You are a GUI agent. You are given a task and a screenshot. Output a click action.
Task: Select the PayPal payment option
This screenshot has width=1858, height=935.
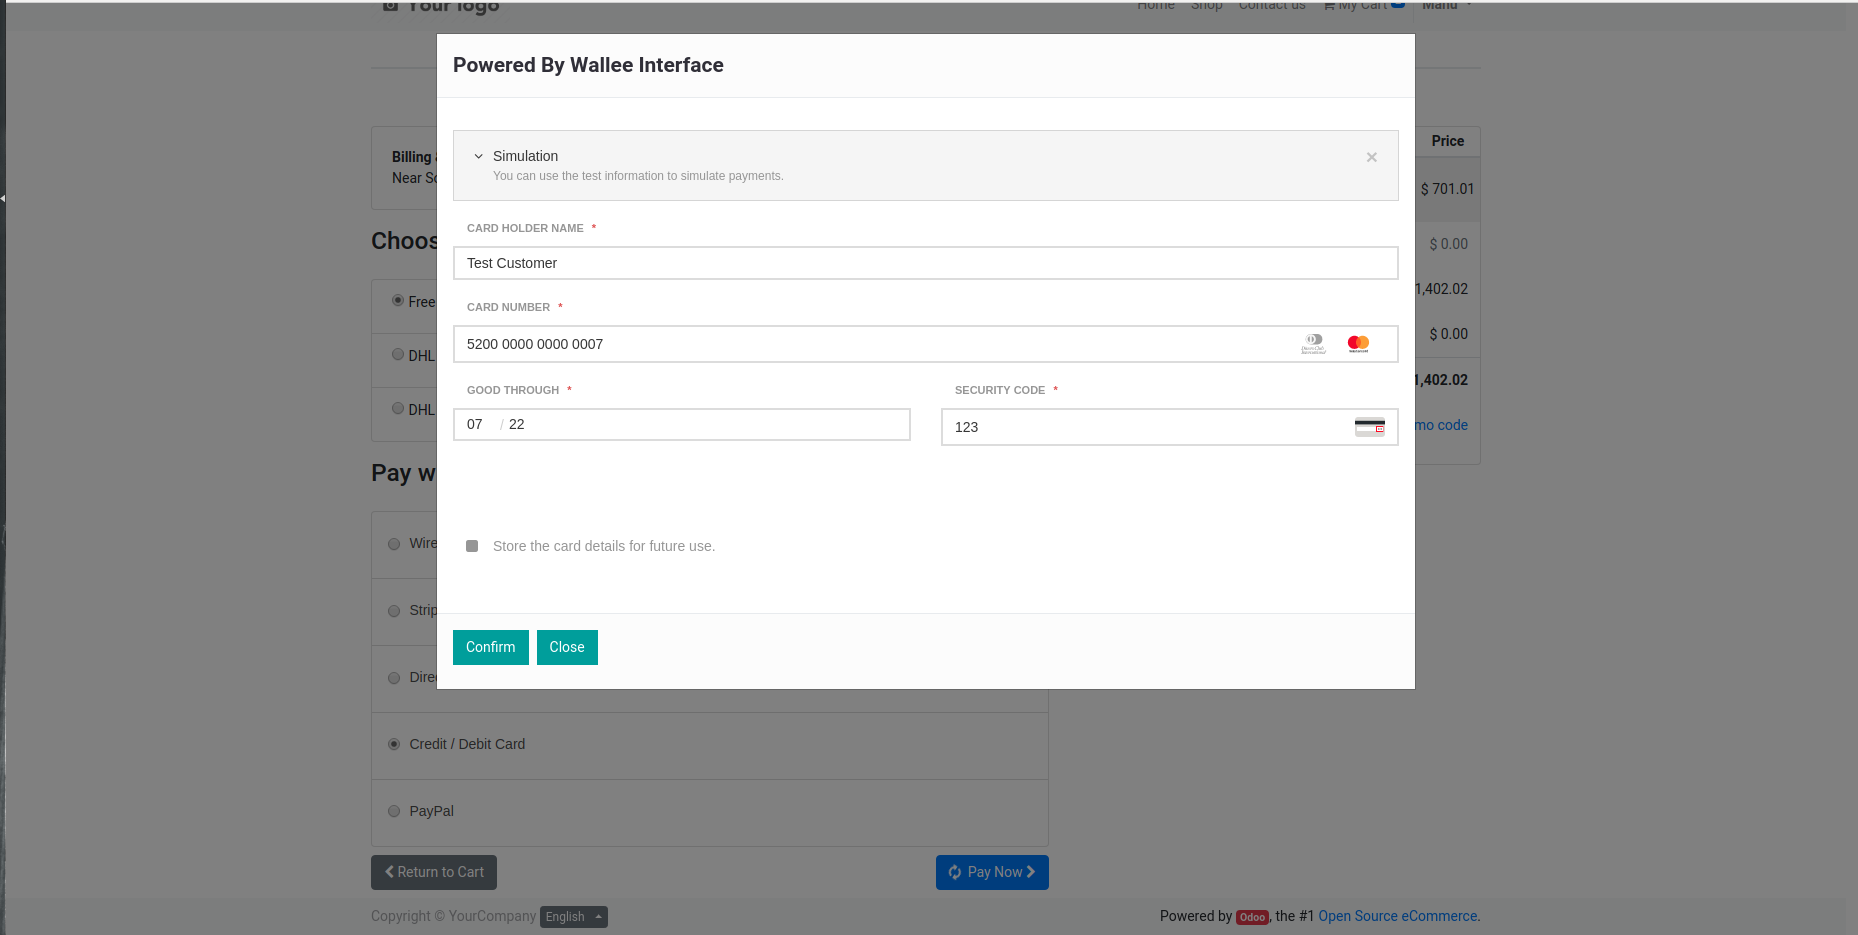(x=394, y=811)
